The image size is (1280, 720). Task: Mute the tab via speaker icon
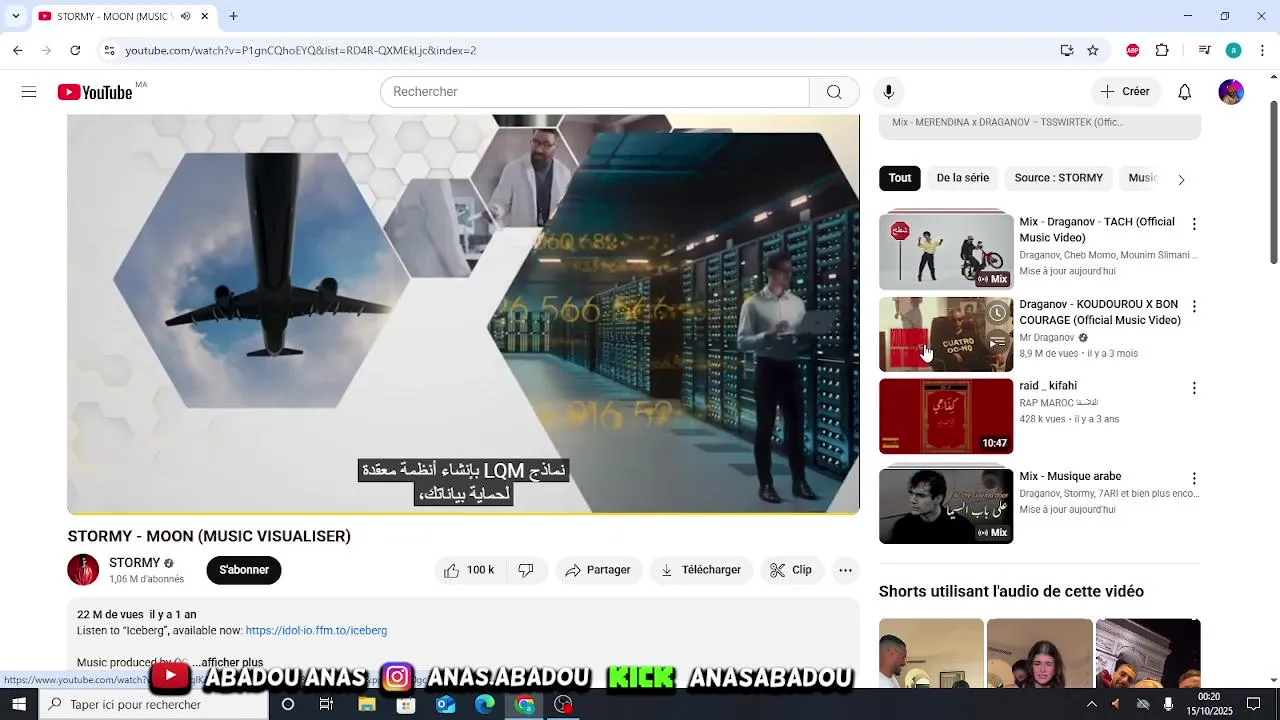click(186, 16)
